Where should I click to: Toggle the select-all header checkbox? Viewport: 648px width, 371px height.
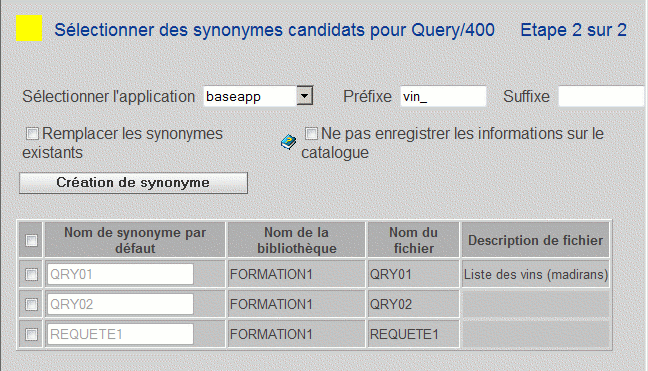(x=31, y=240)
